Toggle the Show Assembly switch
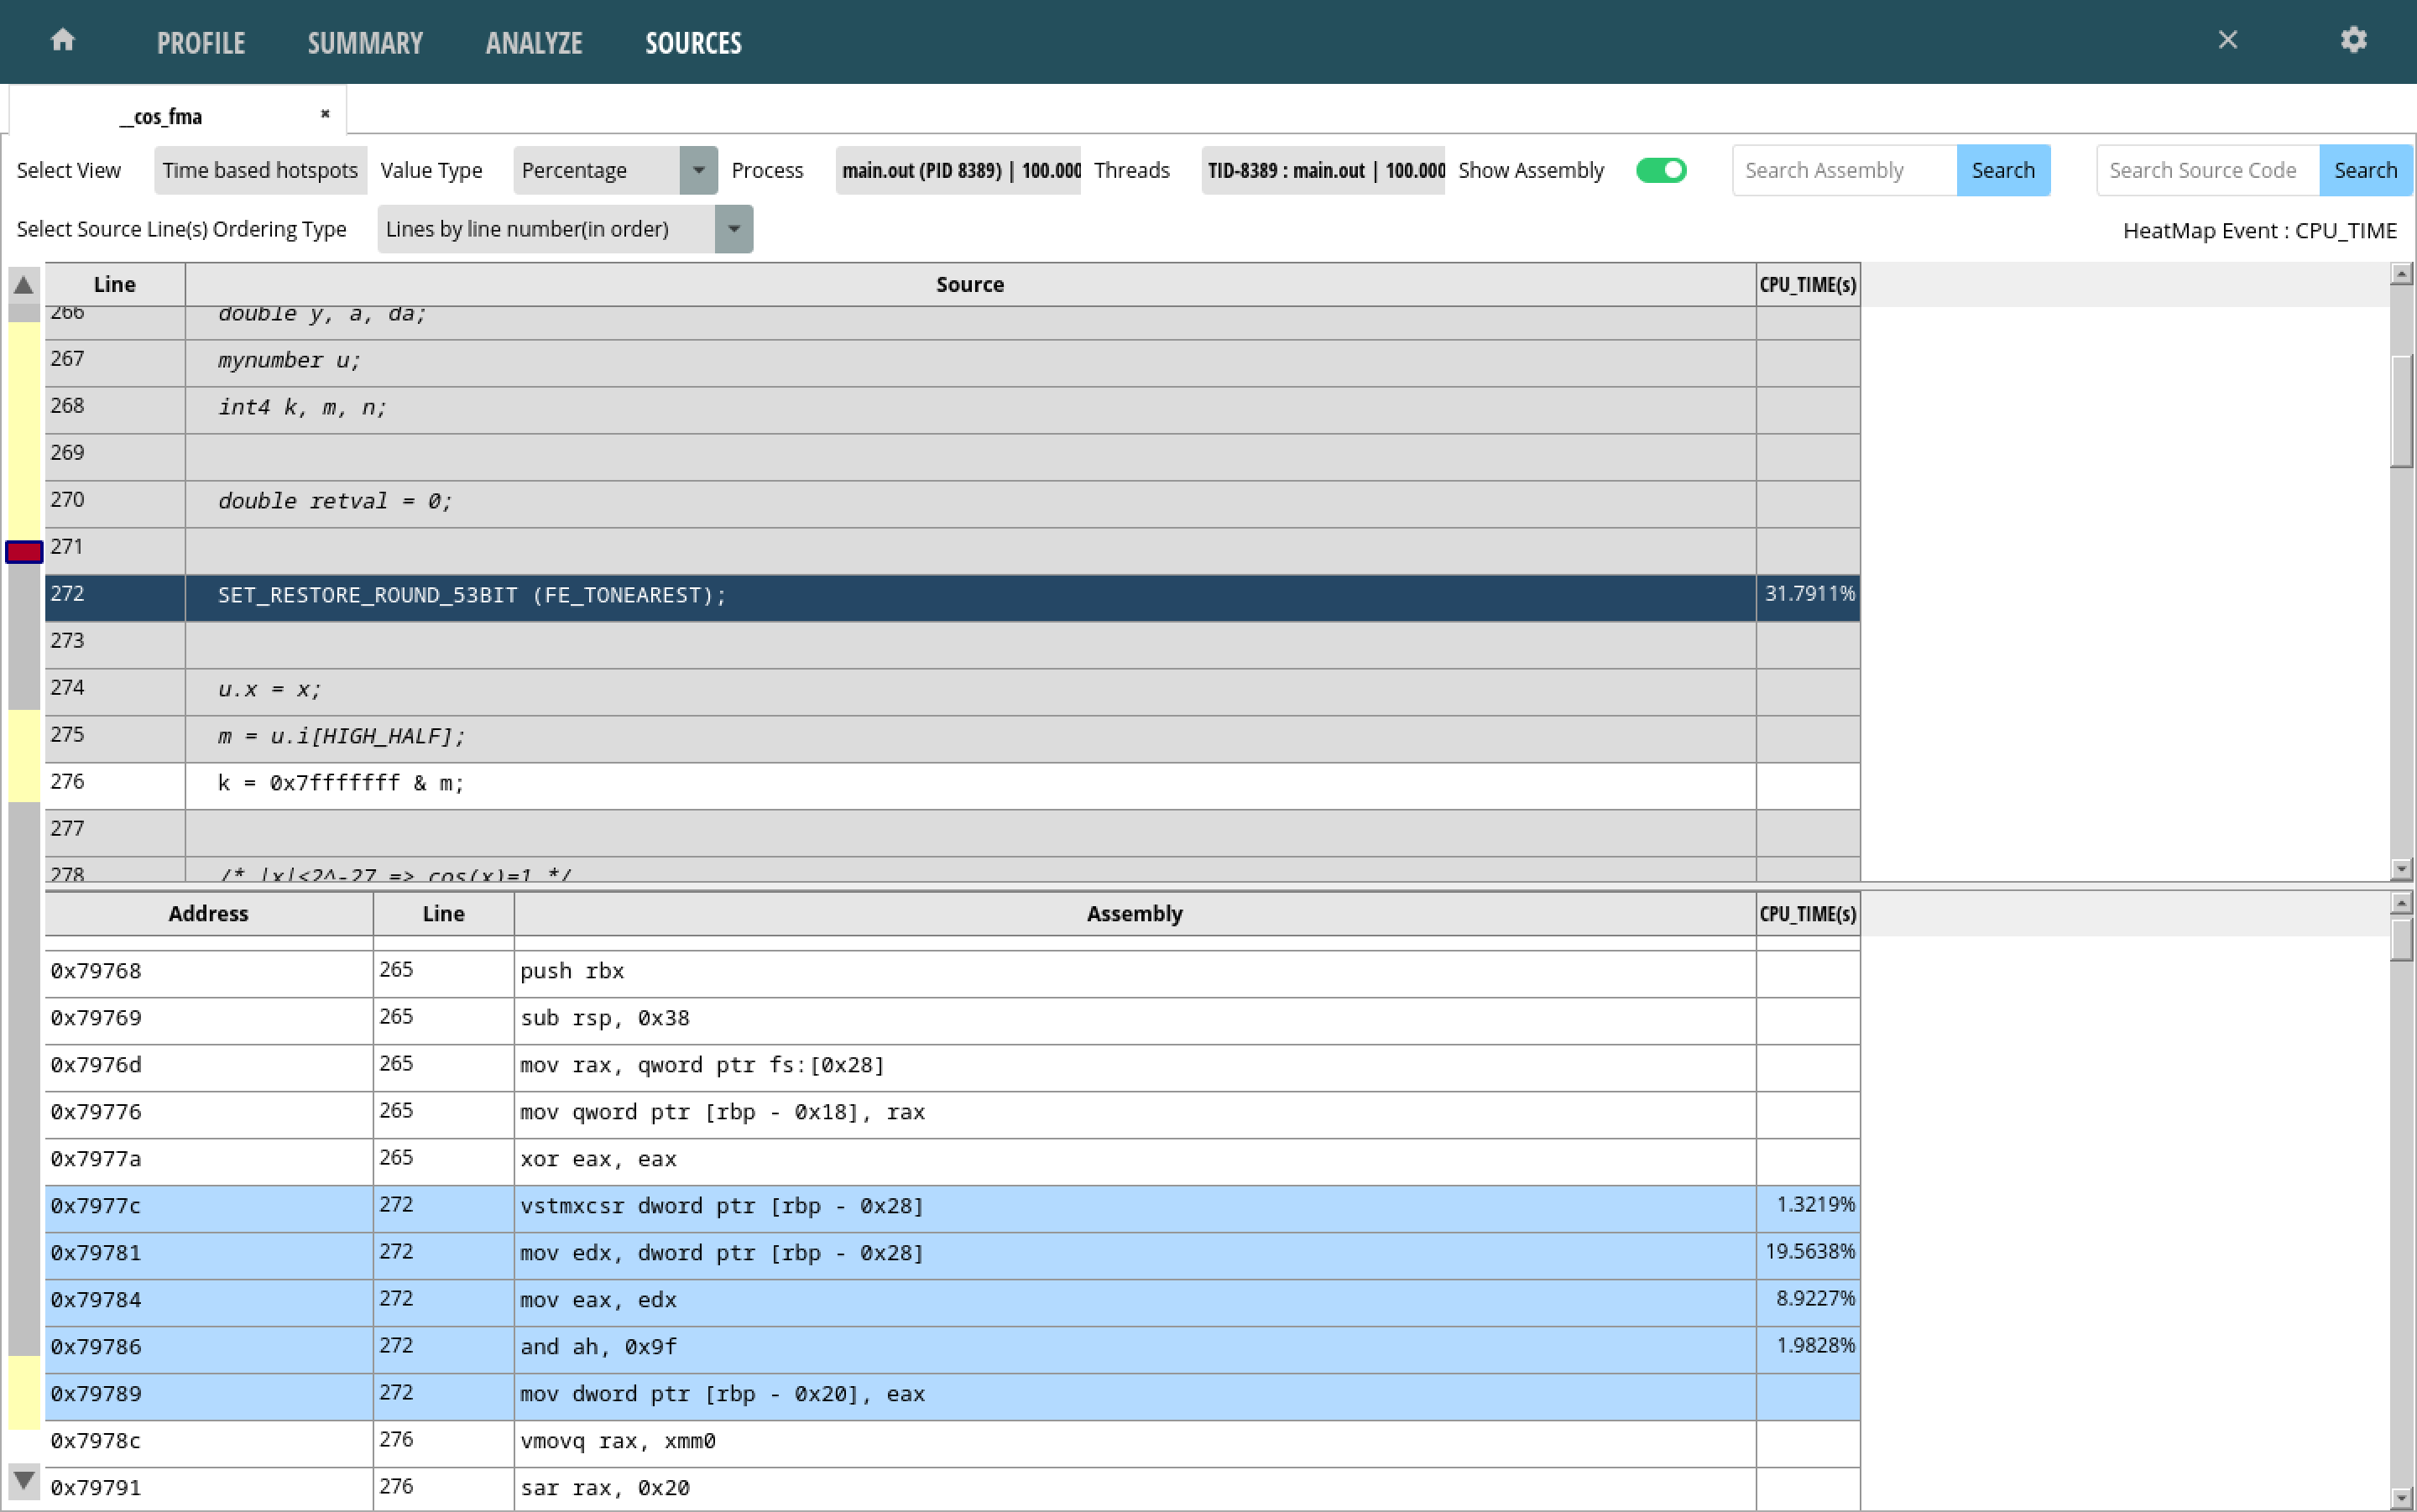 pos(1661,169)
